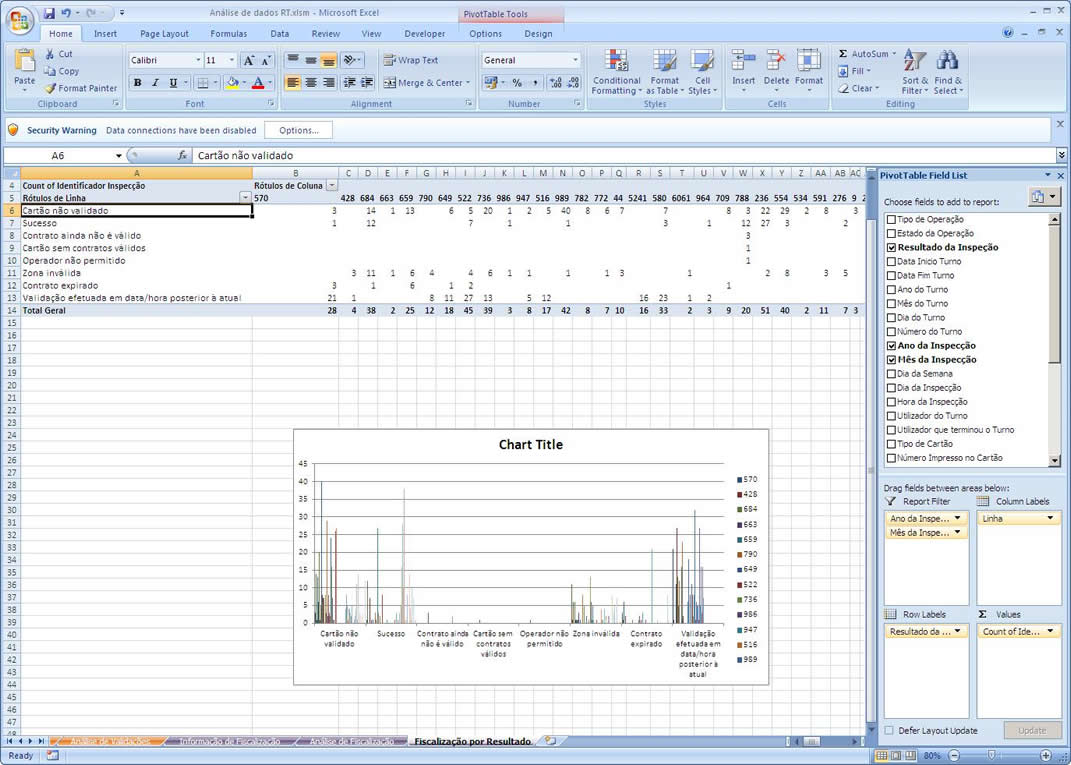Open the Formulas ribbon tab

tap(228, 33)
